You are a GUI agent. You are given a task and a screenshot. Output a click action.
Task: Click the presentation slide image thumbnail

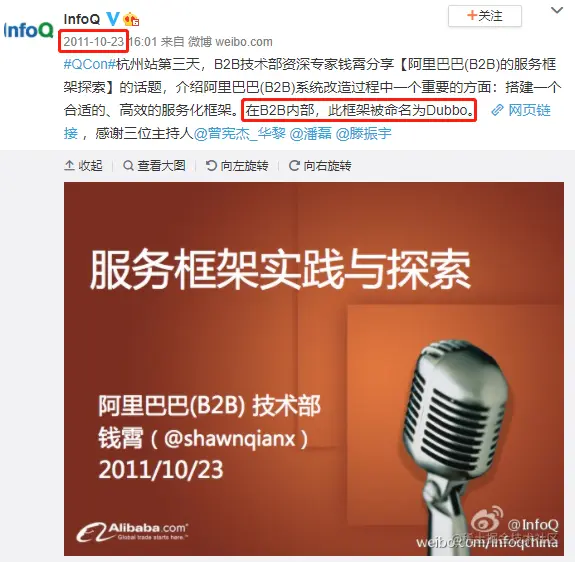[314, 369]
